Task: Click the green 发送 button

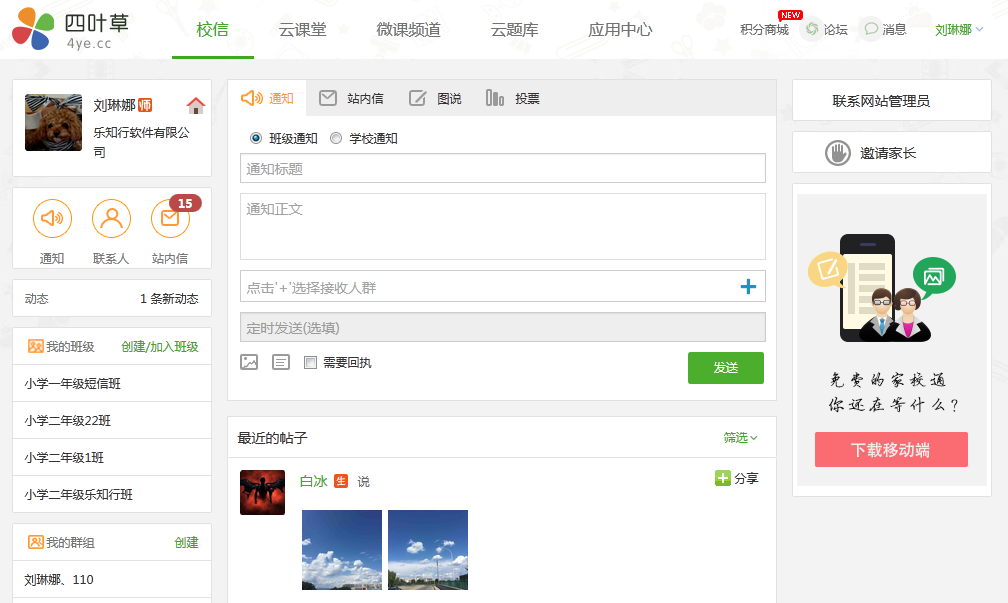Action: (726, 368)
